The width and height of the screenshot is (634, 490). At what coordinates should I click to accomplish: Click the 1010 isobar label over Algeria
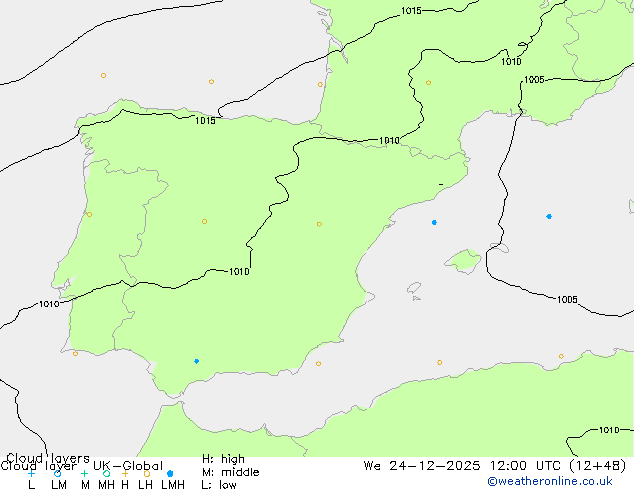point(609,430)
